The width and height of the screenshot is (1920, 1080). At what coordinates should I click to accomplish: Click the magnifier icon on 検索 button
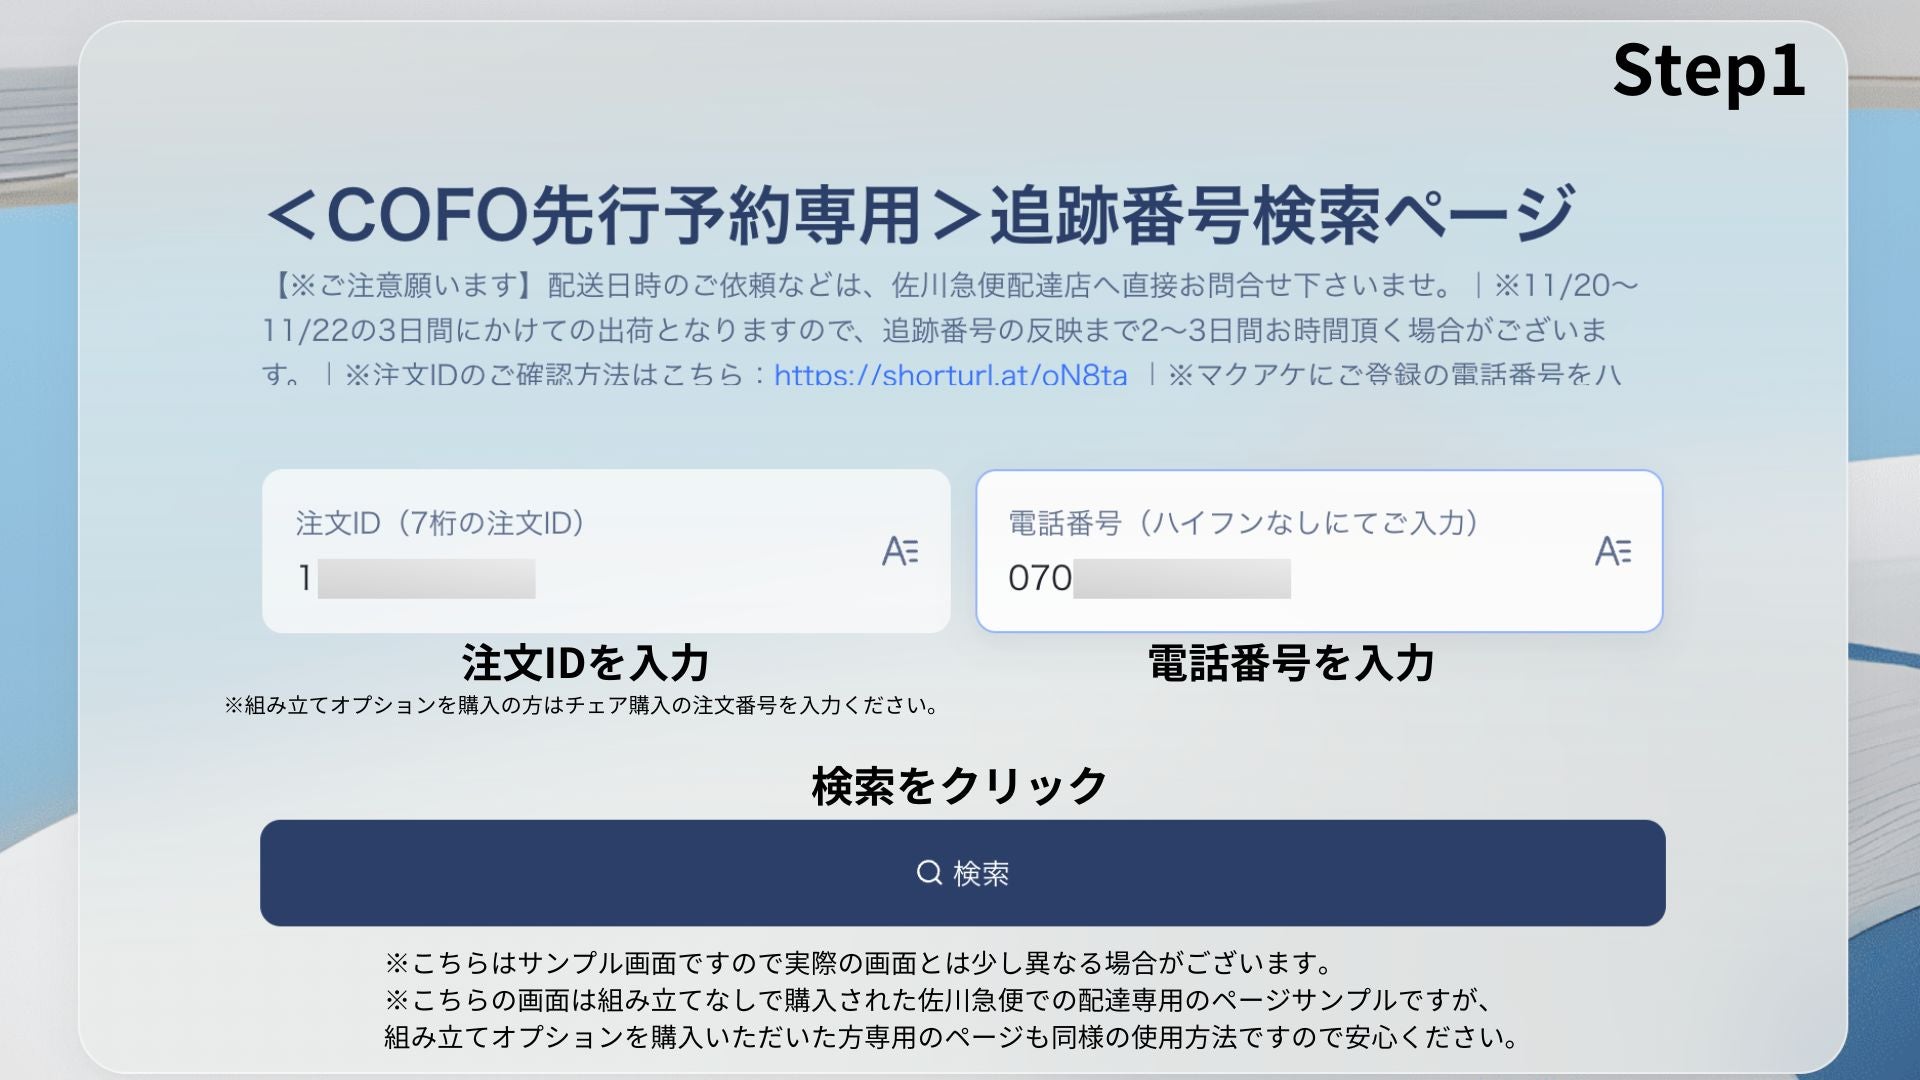tap(929, 873)
